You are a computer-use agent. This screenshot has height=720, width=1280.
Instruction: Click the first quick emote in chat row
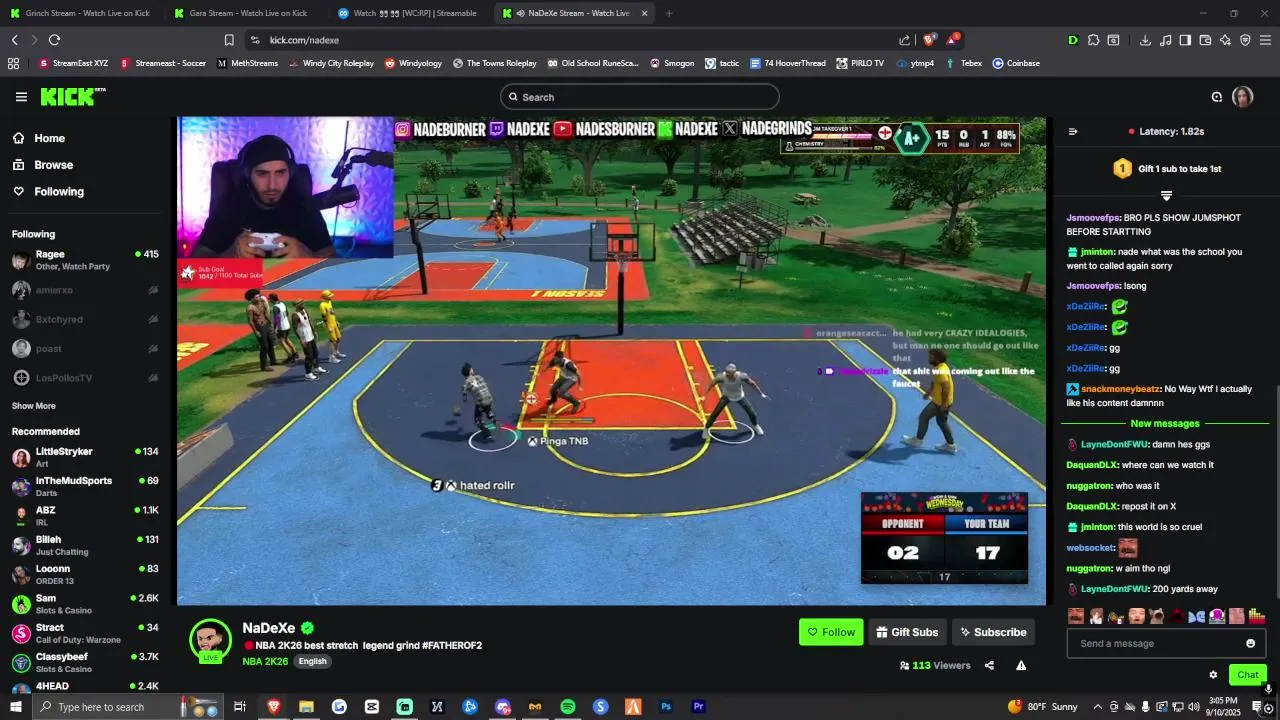[x=1076, y=616]
